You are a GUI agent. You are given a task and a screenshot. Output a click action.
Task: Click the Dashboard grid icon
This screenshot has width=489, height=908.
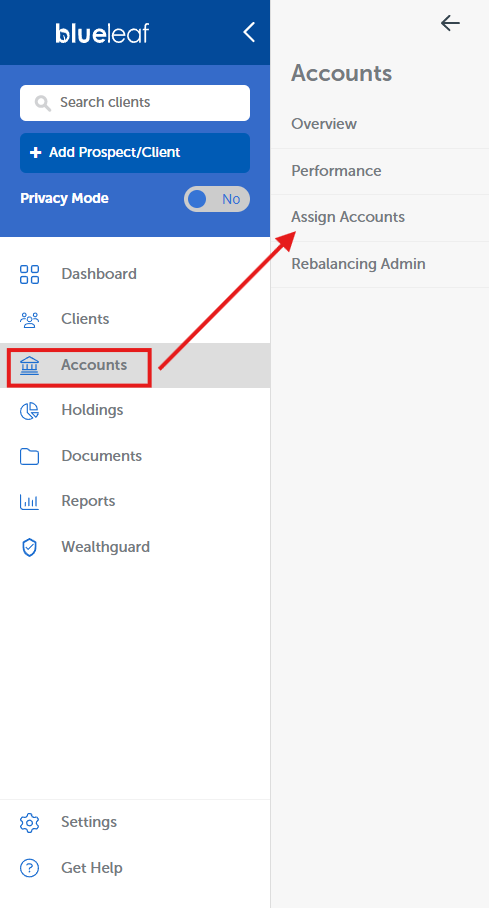click(x=30, y=274)
